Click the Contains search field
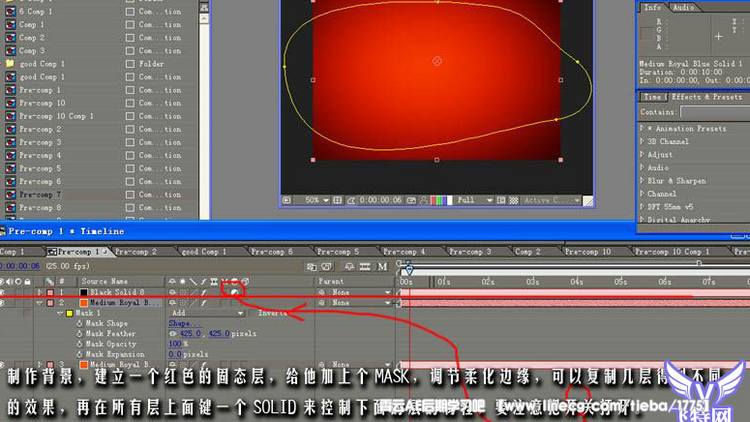The image size is (750, 422). pyautogui.click(x=715, y=112)
